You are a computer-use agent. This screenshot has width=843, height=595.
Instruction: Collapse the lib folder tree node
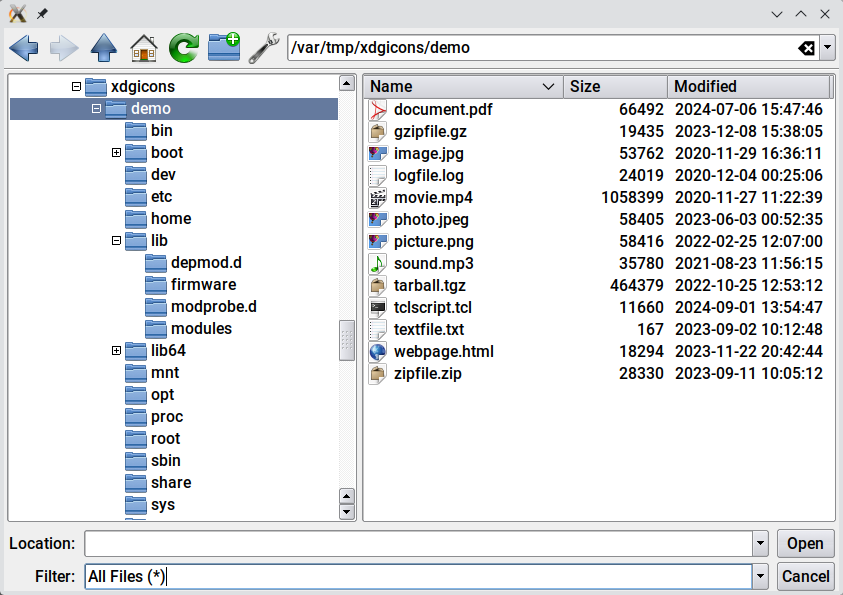tap(116, 241)
